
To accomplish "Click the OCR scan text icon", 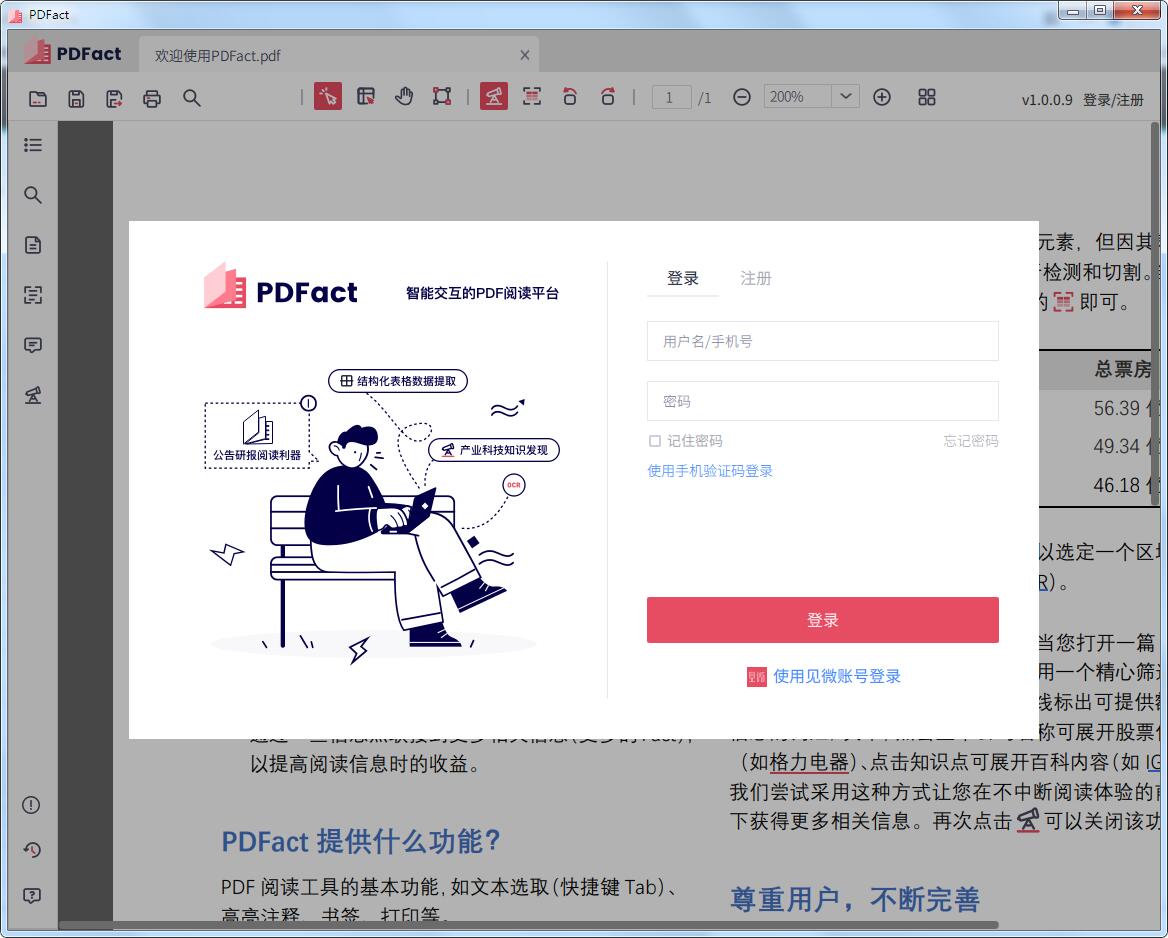I will point(532,96).
